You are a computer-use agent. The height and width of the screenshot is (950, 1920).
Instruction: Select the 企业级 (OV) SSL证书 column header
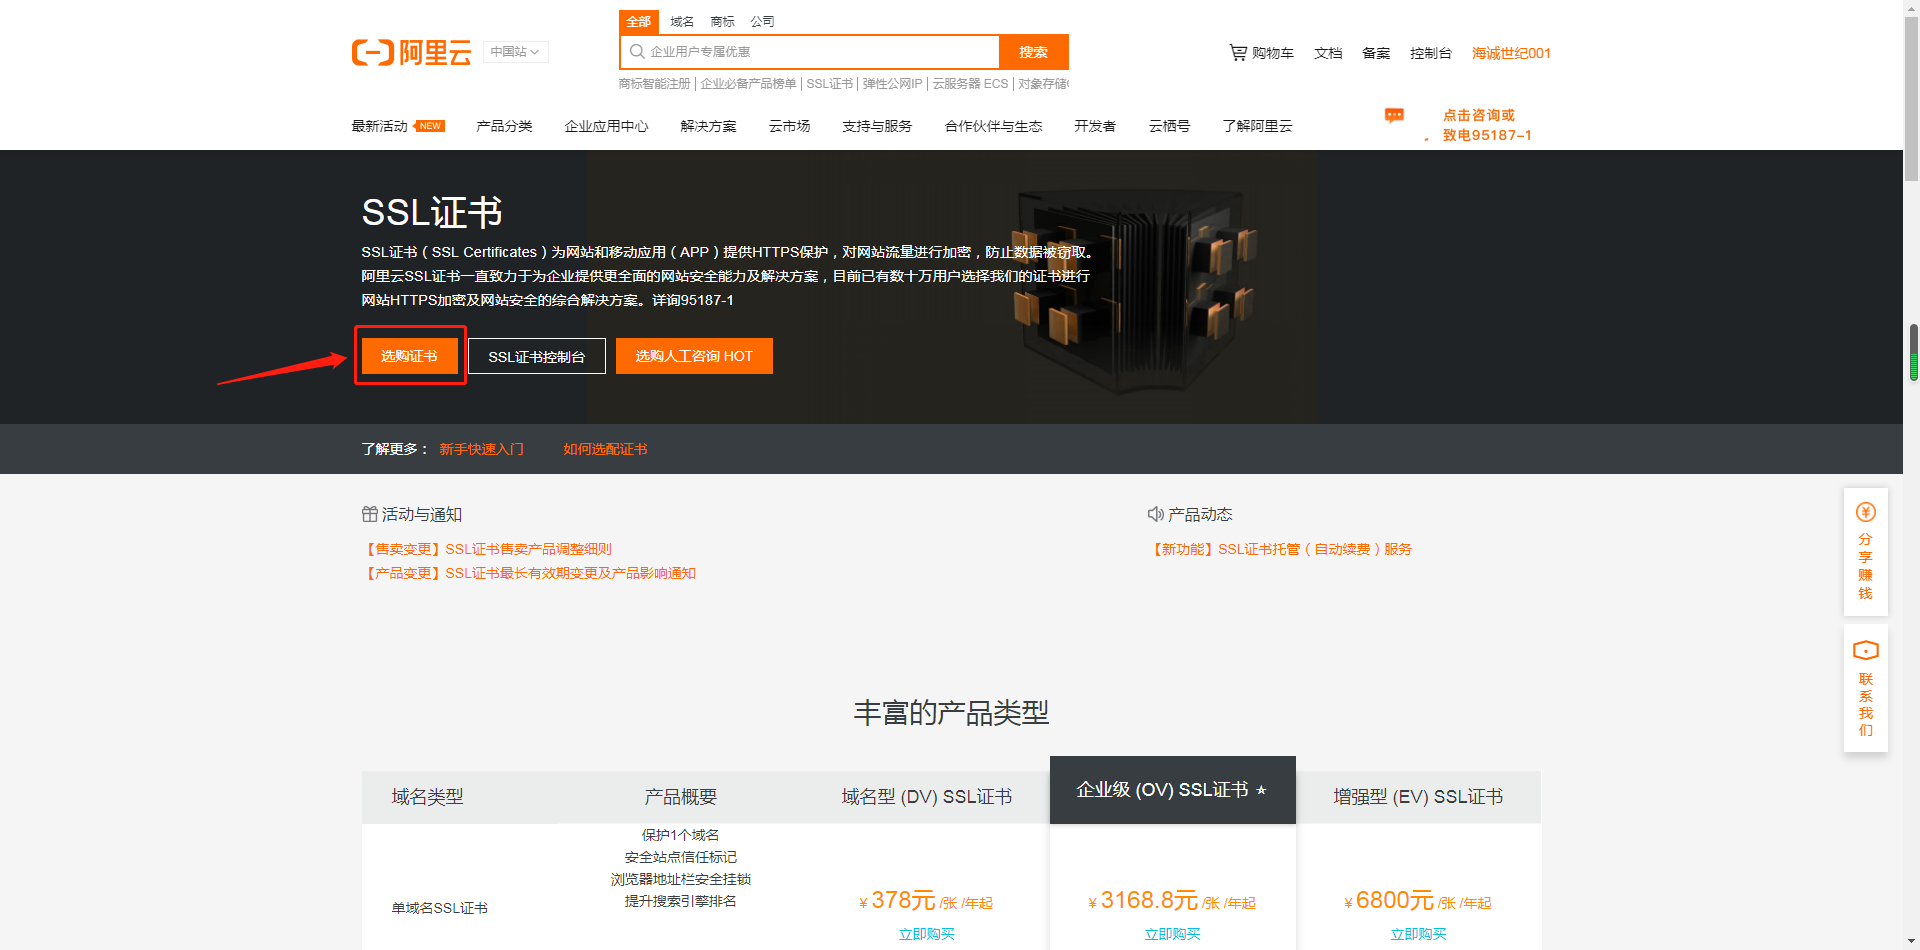tap(1173, 790)
